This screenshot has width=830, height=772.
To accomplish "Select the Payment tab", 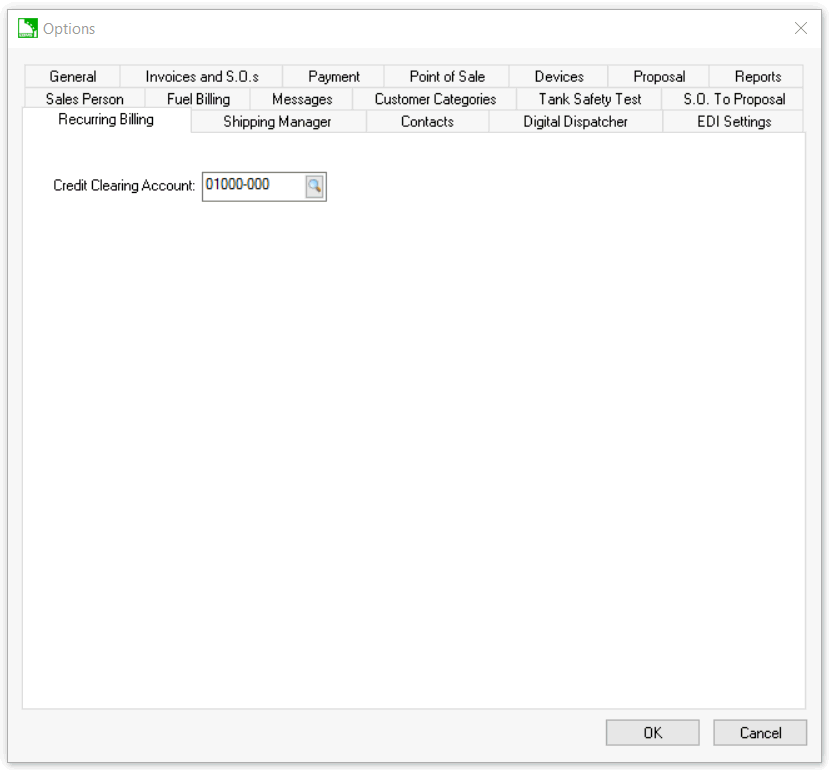I will [334, 77].
